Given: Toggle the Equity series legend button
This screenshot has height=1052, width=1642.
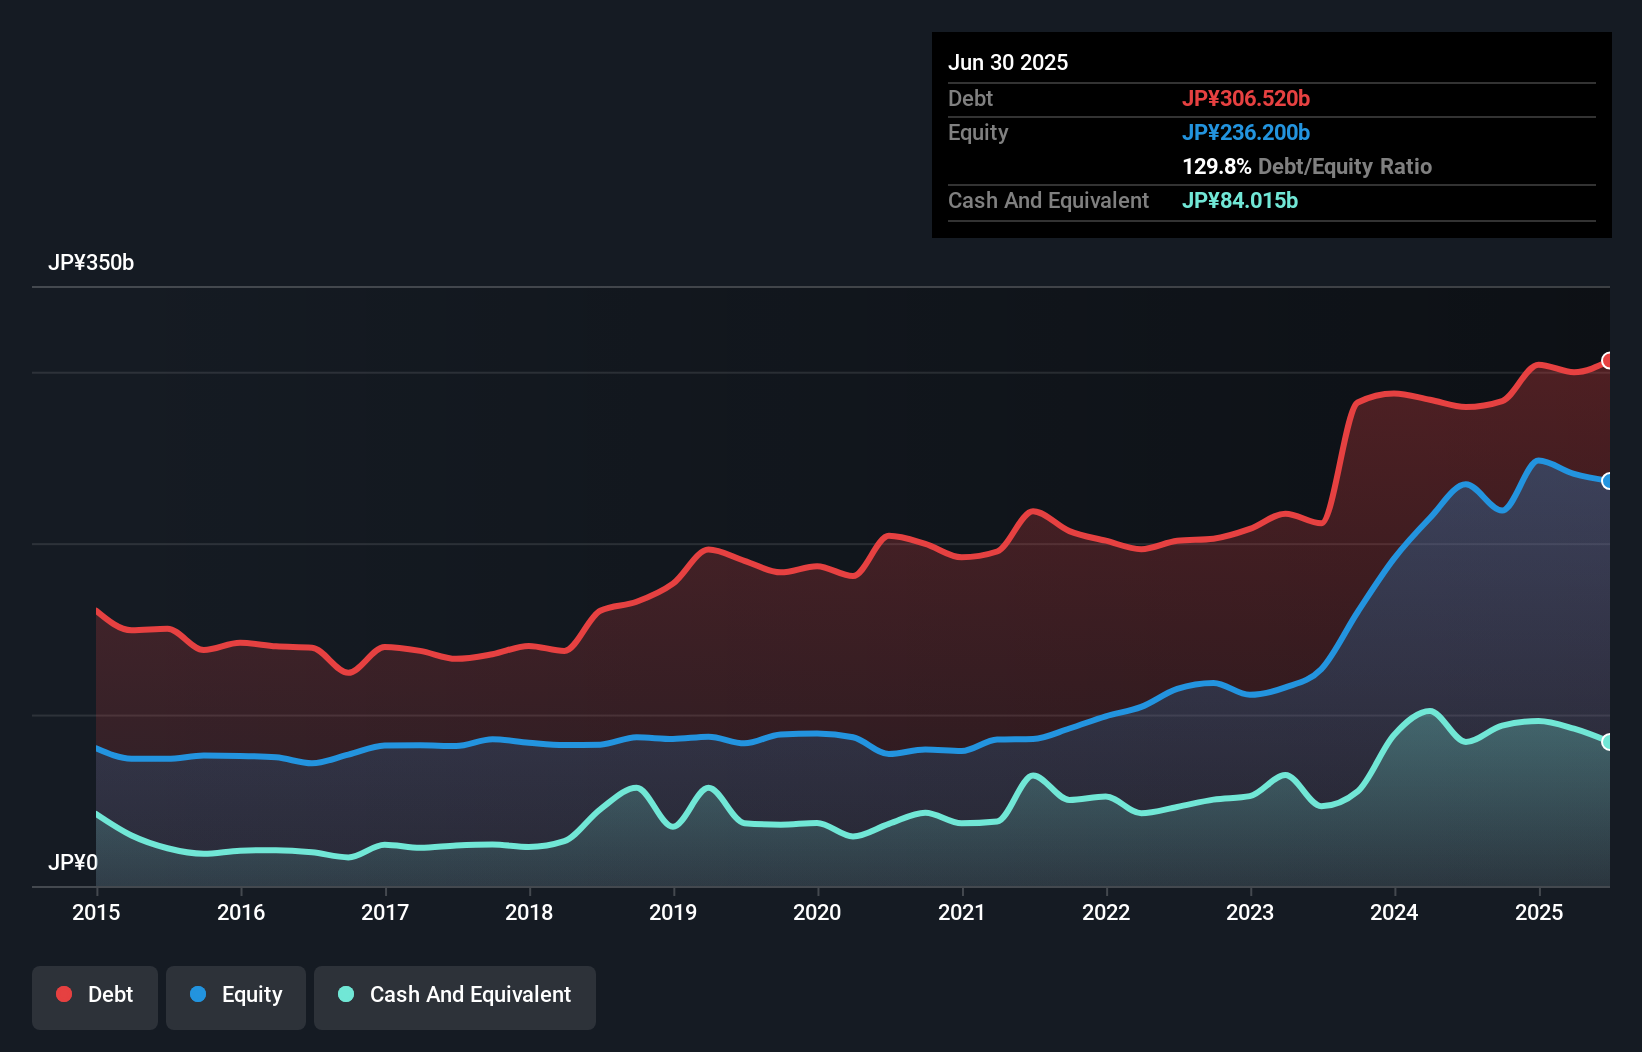Looking at the screenshot, I should tap(236, 997).
